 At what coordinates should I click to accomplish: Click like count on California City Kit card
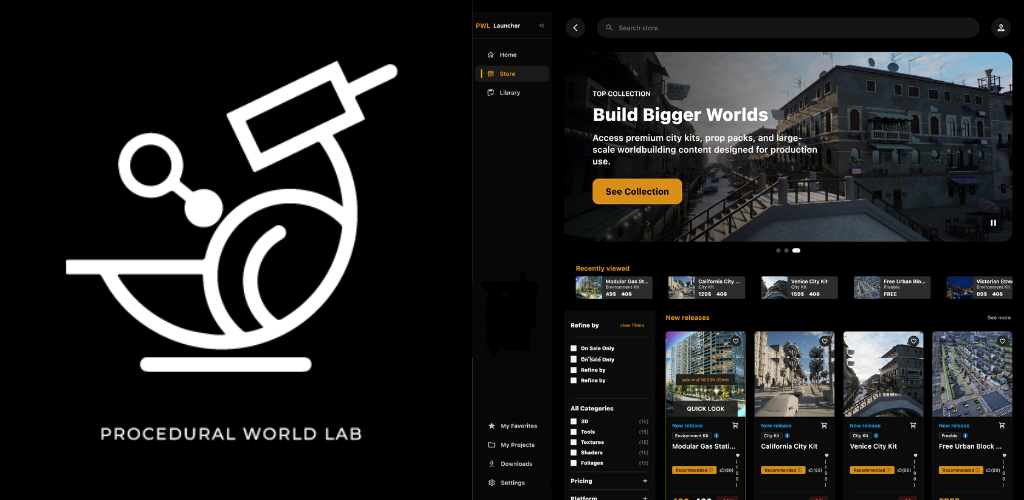814,470
